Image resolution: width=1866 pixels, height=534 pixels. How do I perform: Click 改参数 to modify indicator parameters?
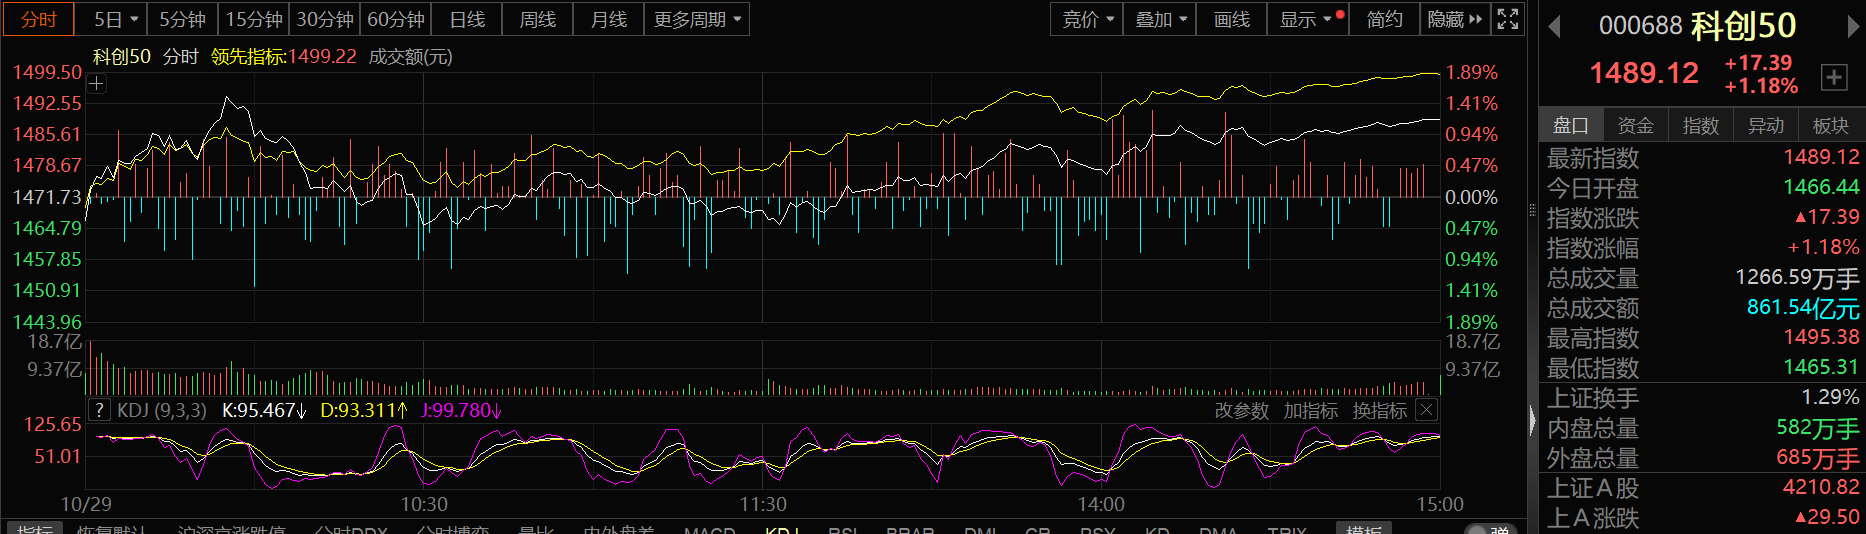pos(1241,411)
